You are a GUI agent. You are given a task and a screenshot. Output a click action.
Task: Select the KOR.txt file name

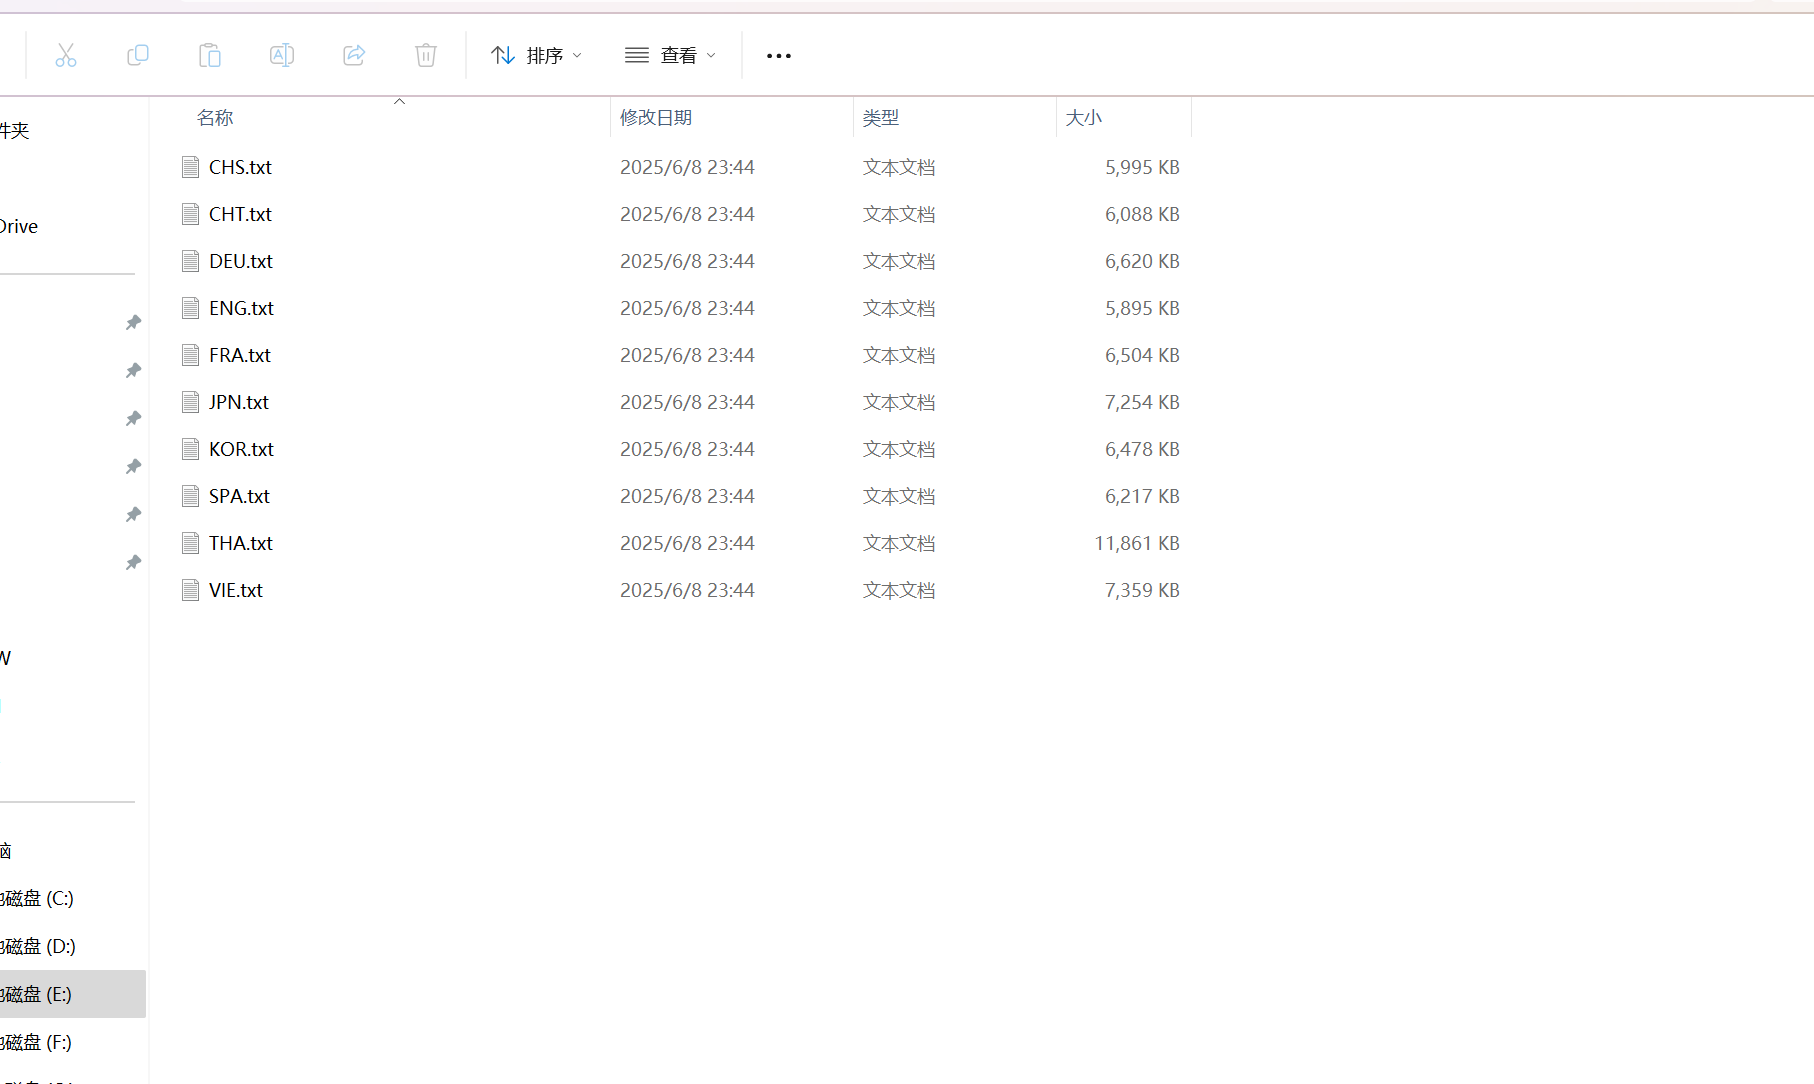coord(241,449)
